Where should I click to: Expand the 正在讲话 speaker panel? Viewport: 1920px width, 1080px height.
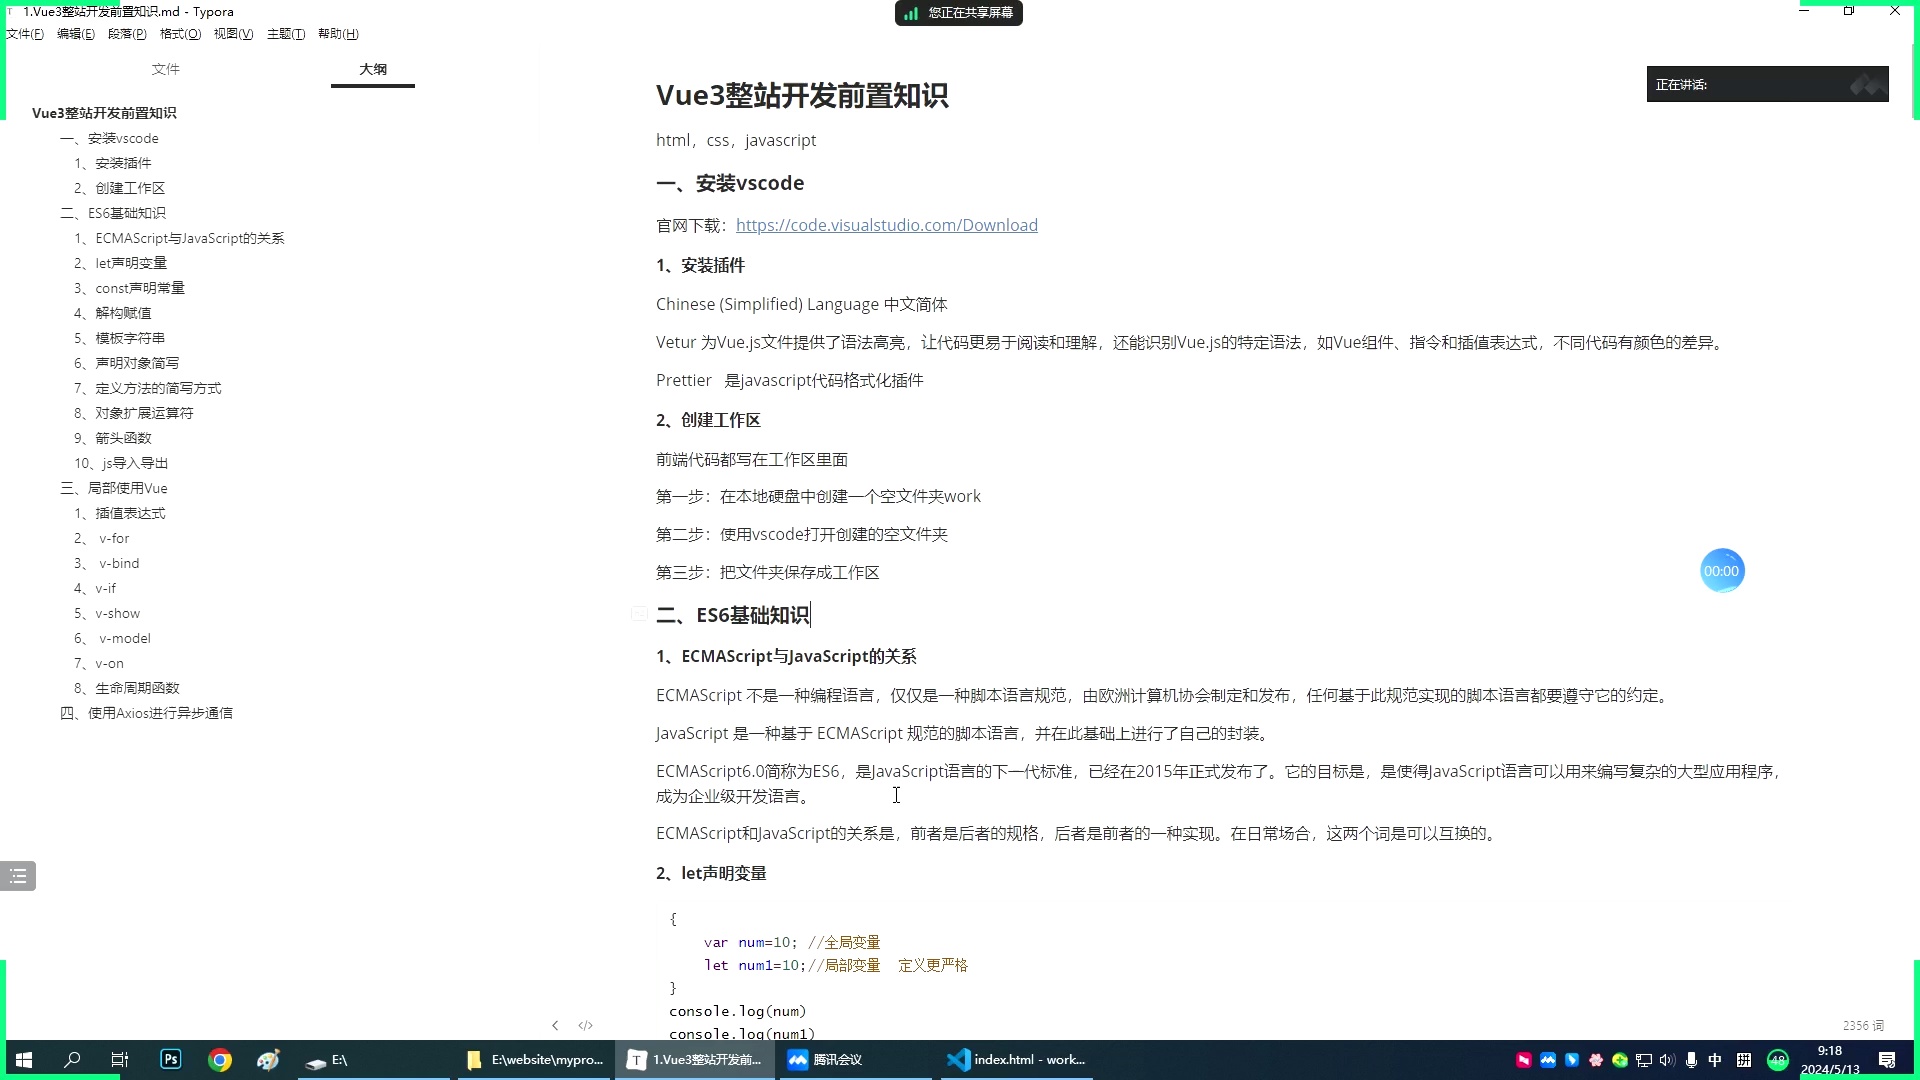tap(1766, 84)
